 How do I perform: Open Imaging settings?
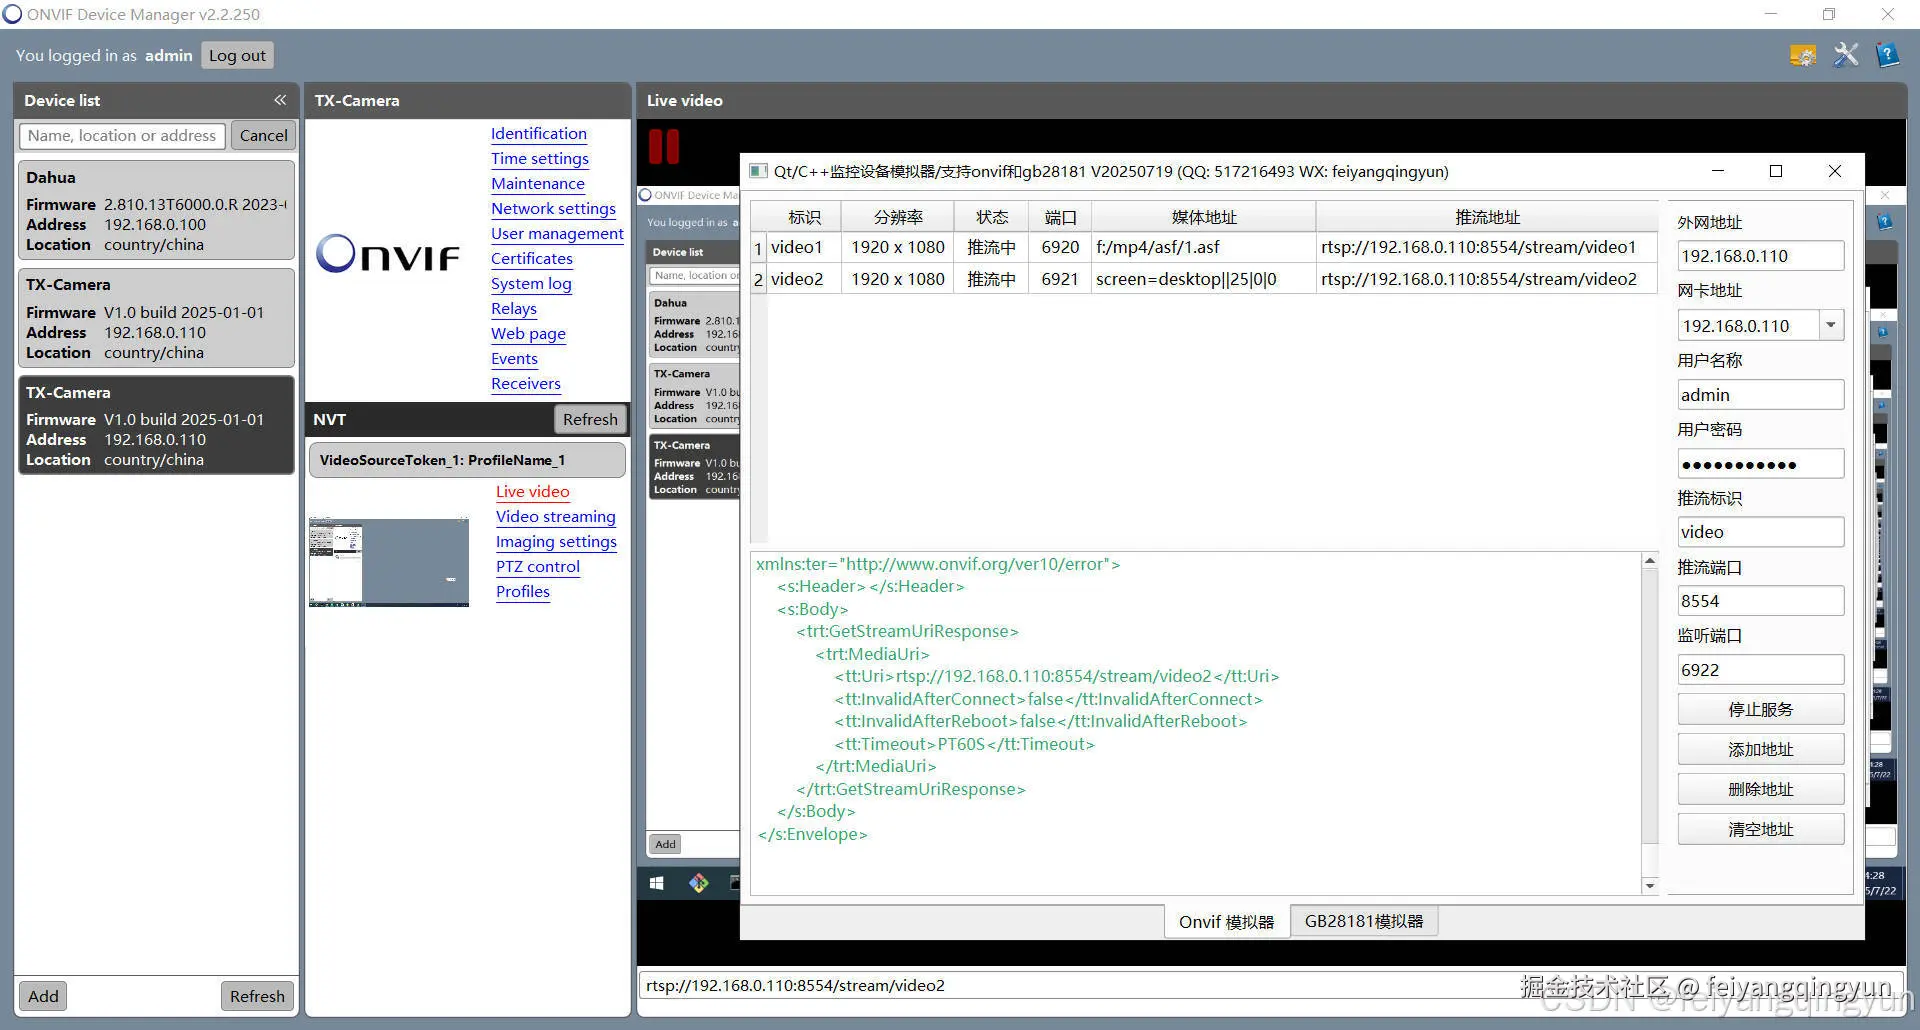(556, 542)
